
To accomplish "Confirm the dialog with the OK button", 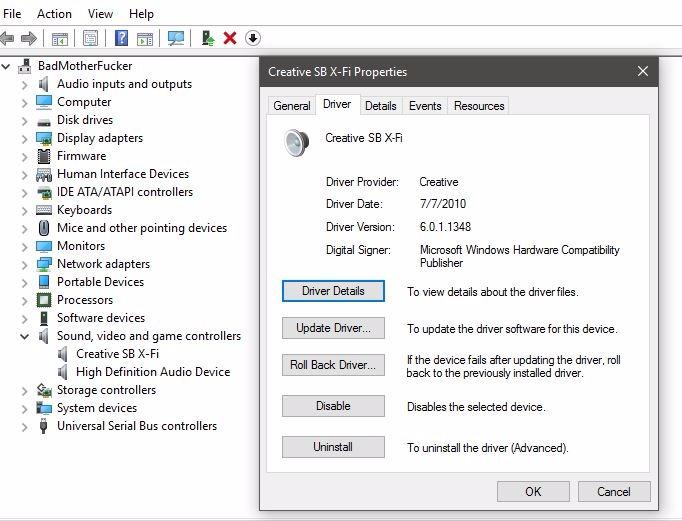I will (533, 491).
